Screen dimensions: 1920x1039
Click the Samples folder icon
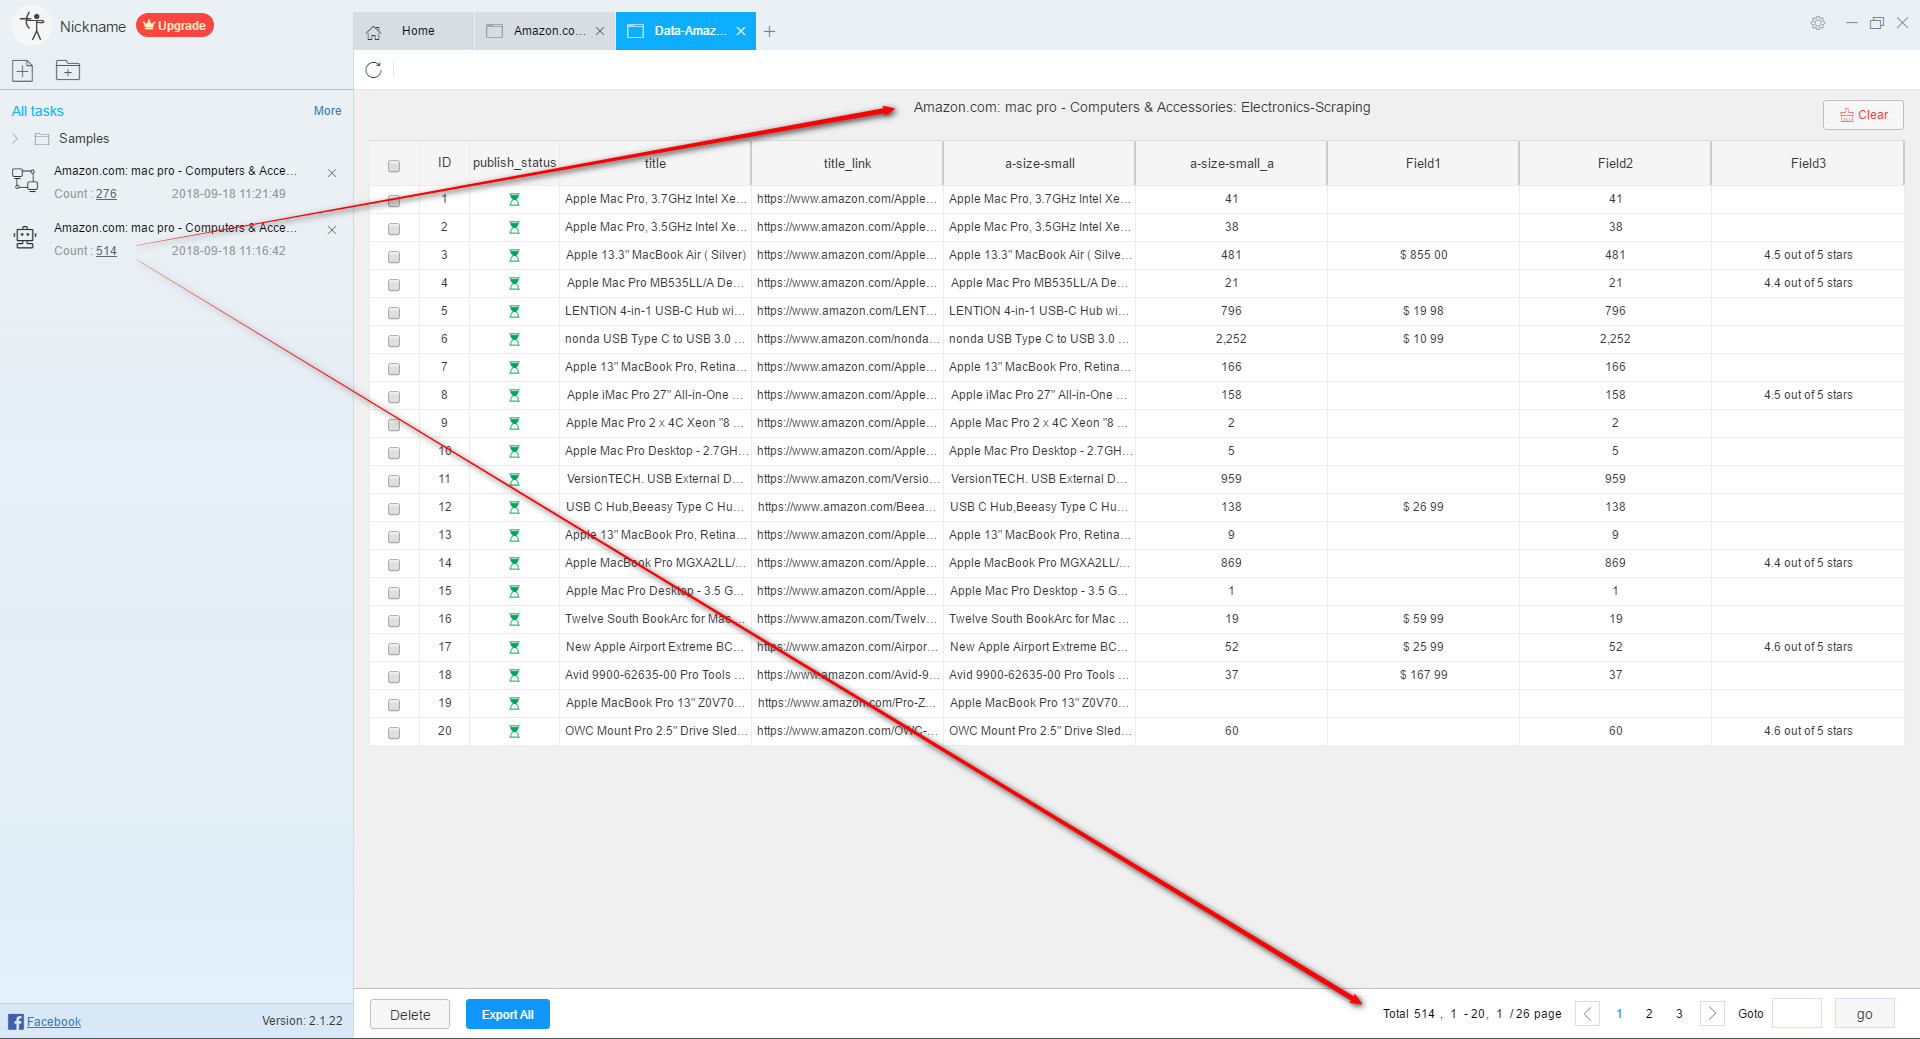pyautogui.click(x=42, y=139)
